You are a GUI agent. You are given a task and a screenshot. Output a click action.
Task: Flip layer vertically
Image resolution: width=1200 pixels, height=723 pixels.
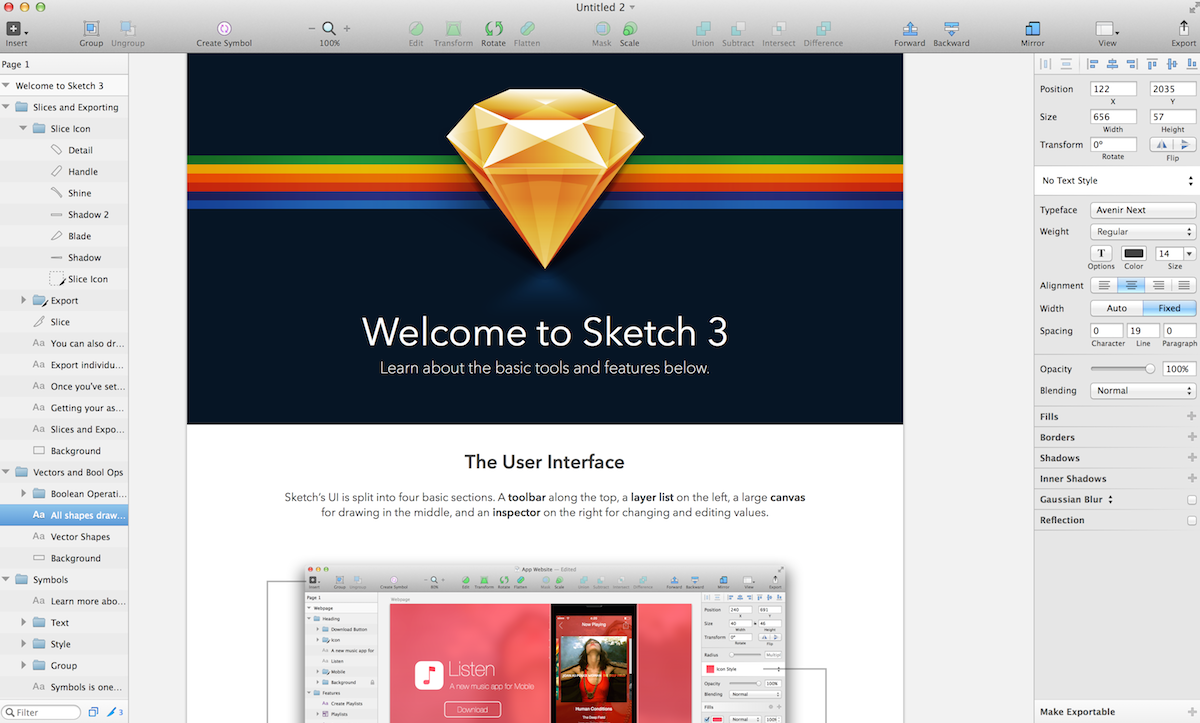(1184, 145)
